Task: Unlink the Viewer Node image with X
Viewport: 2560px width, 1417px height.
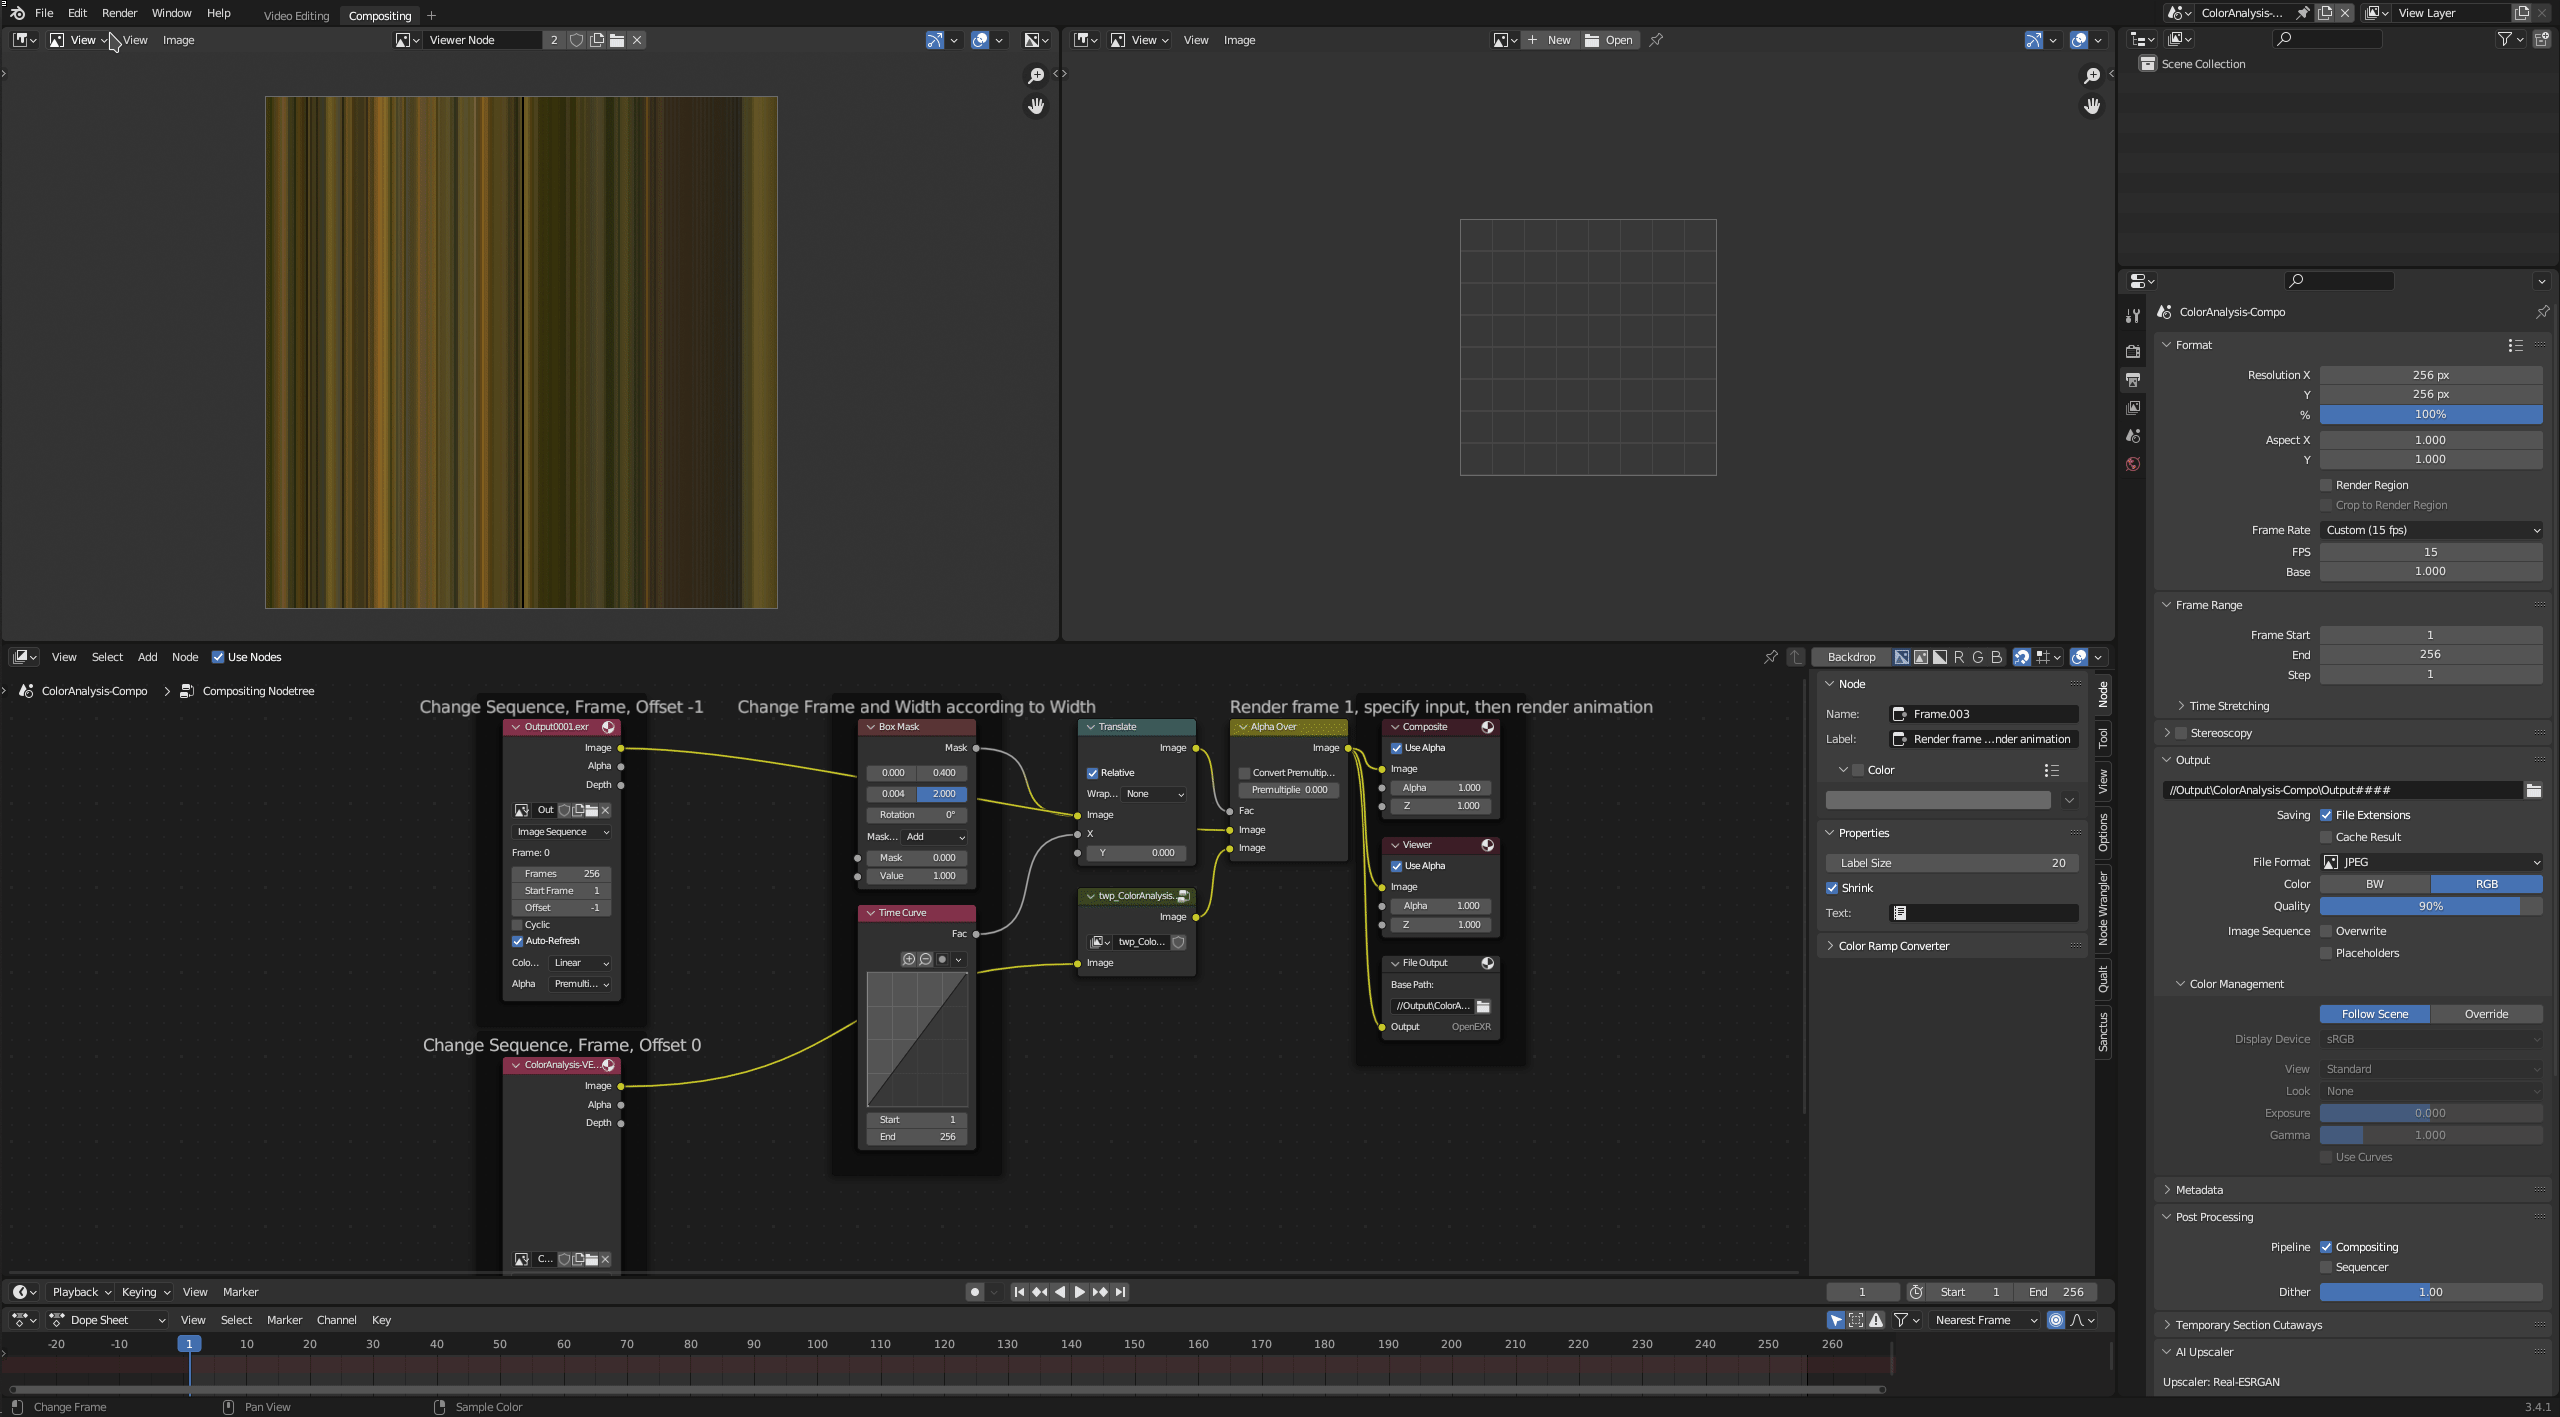Action: [x=637, y=40]
